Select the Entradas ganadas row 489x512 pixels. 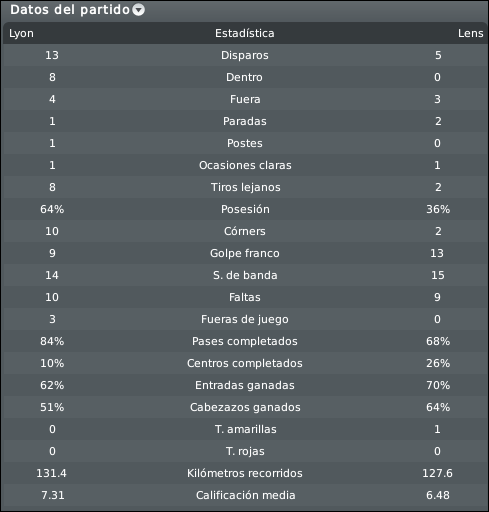tap(245, 385)
